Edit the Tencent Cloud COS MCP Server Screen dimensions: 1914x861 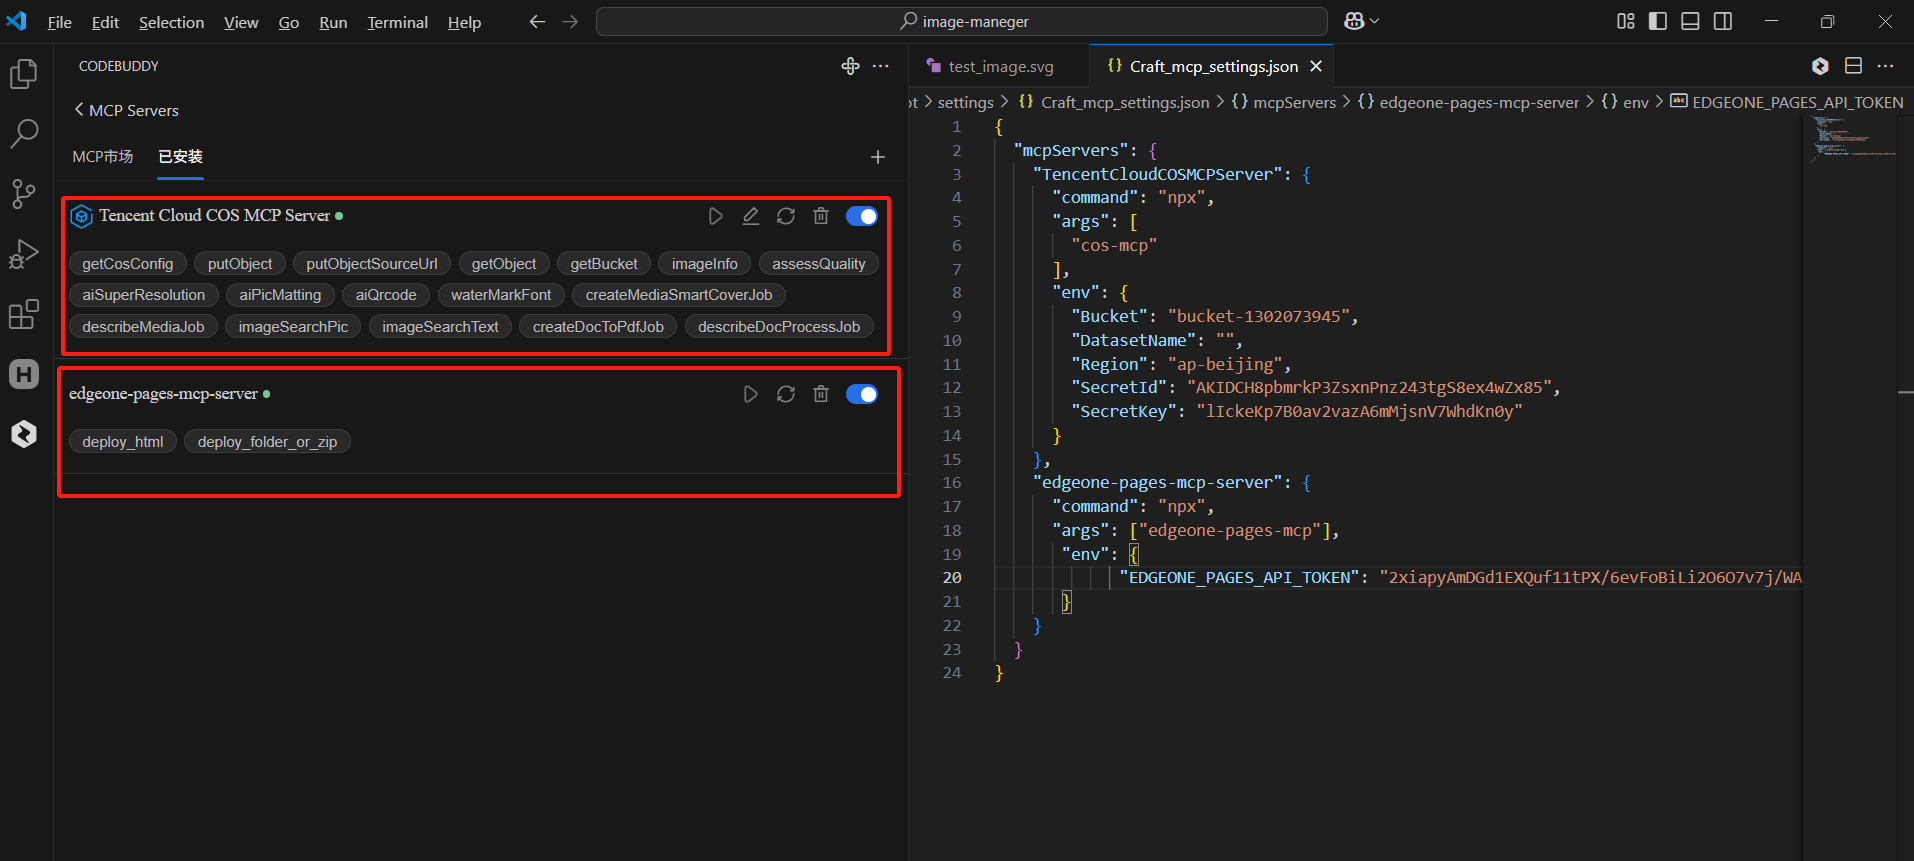click(751, 216)
